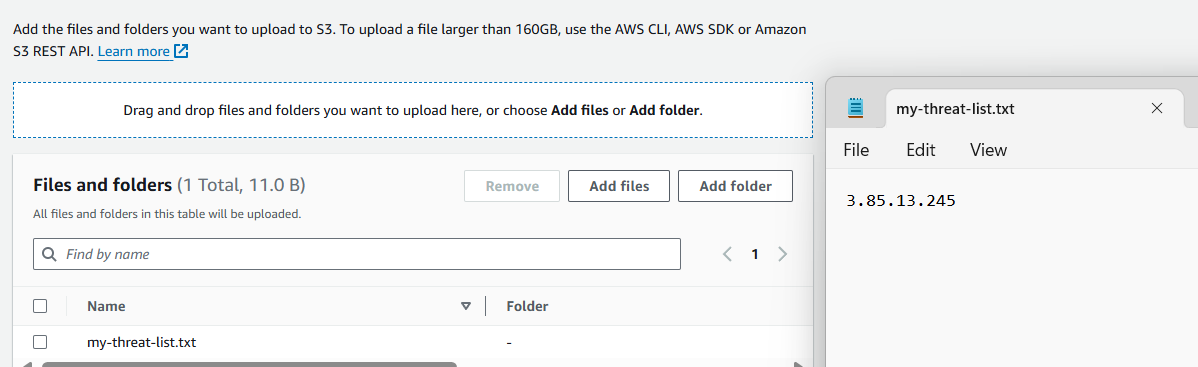
Task: Click the Notepad app icon in the tab bar
Action: click(856, 109)
